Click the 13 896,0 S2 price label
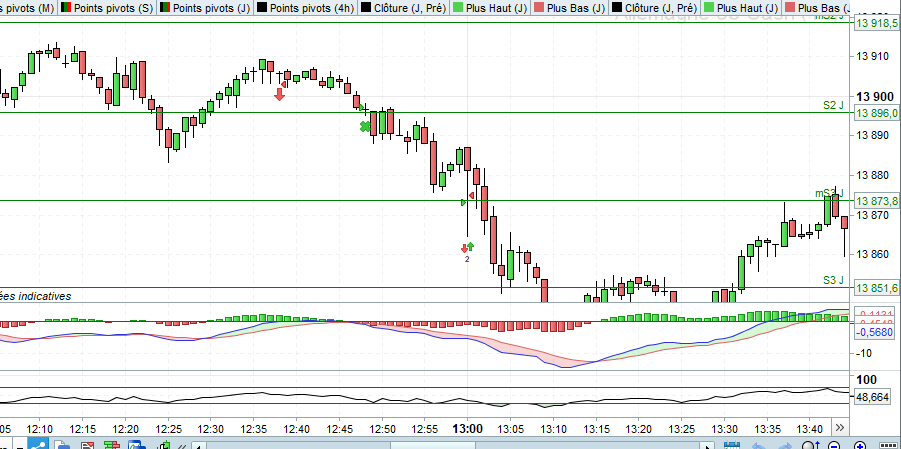901x449 pixels. coord(876,113)
